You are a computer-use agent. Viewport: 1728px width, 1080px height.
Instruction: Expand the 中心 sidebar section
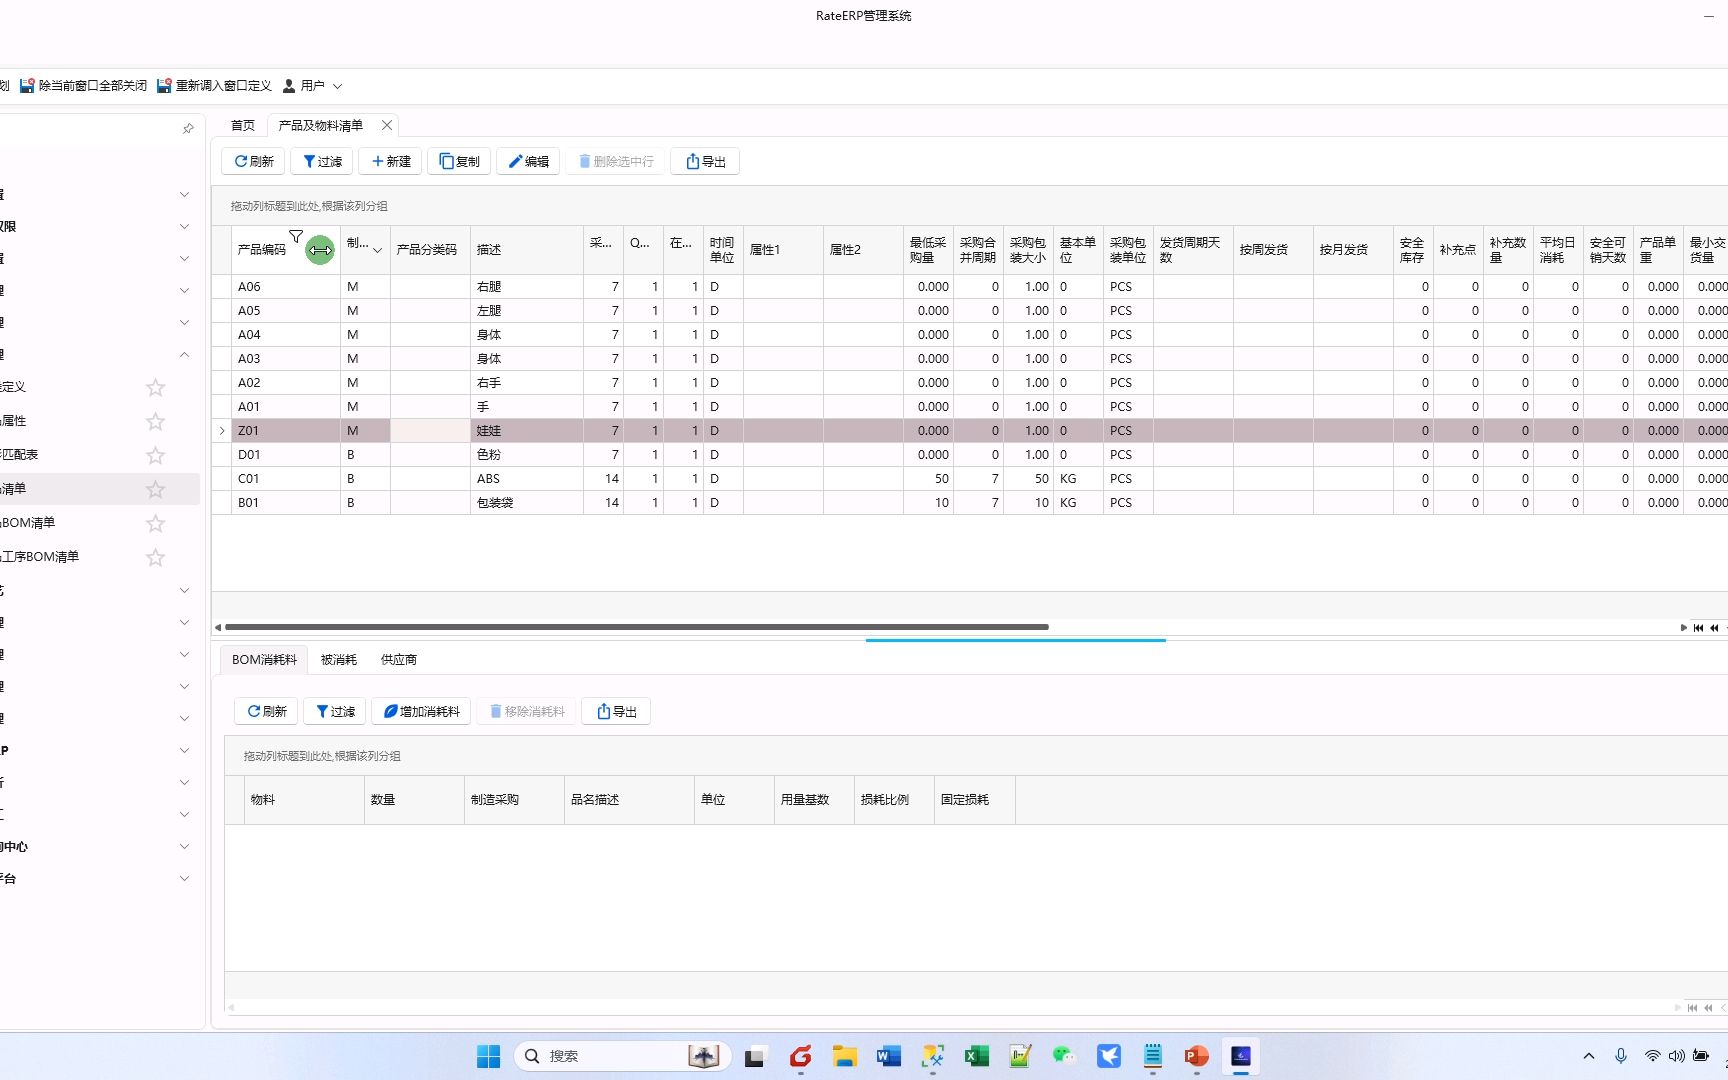tap(184, 846)
